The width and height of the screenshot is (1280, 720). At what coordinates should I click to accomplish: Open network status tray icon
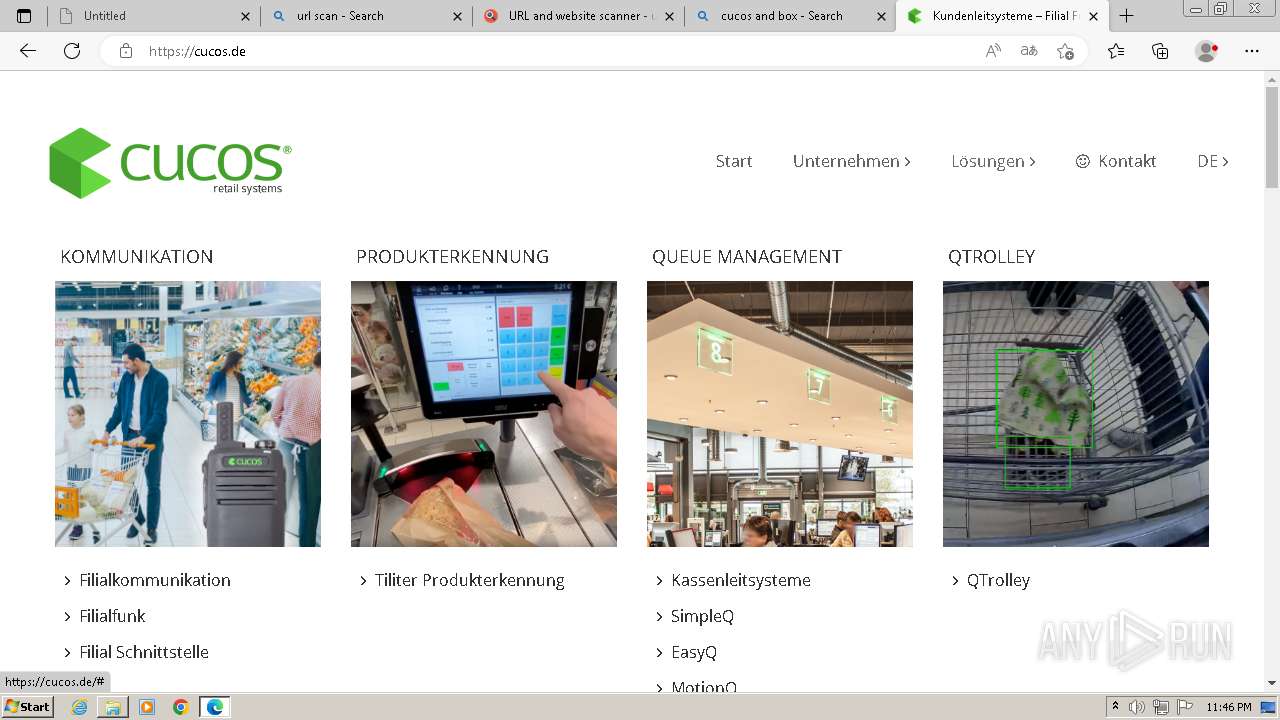pos(1161,707)
